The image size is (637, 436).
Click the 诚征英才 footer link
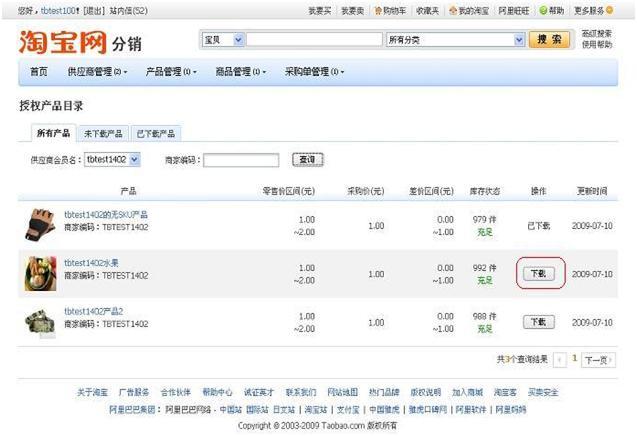tap(259, 392)
